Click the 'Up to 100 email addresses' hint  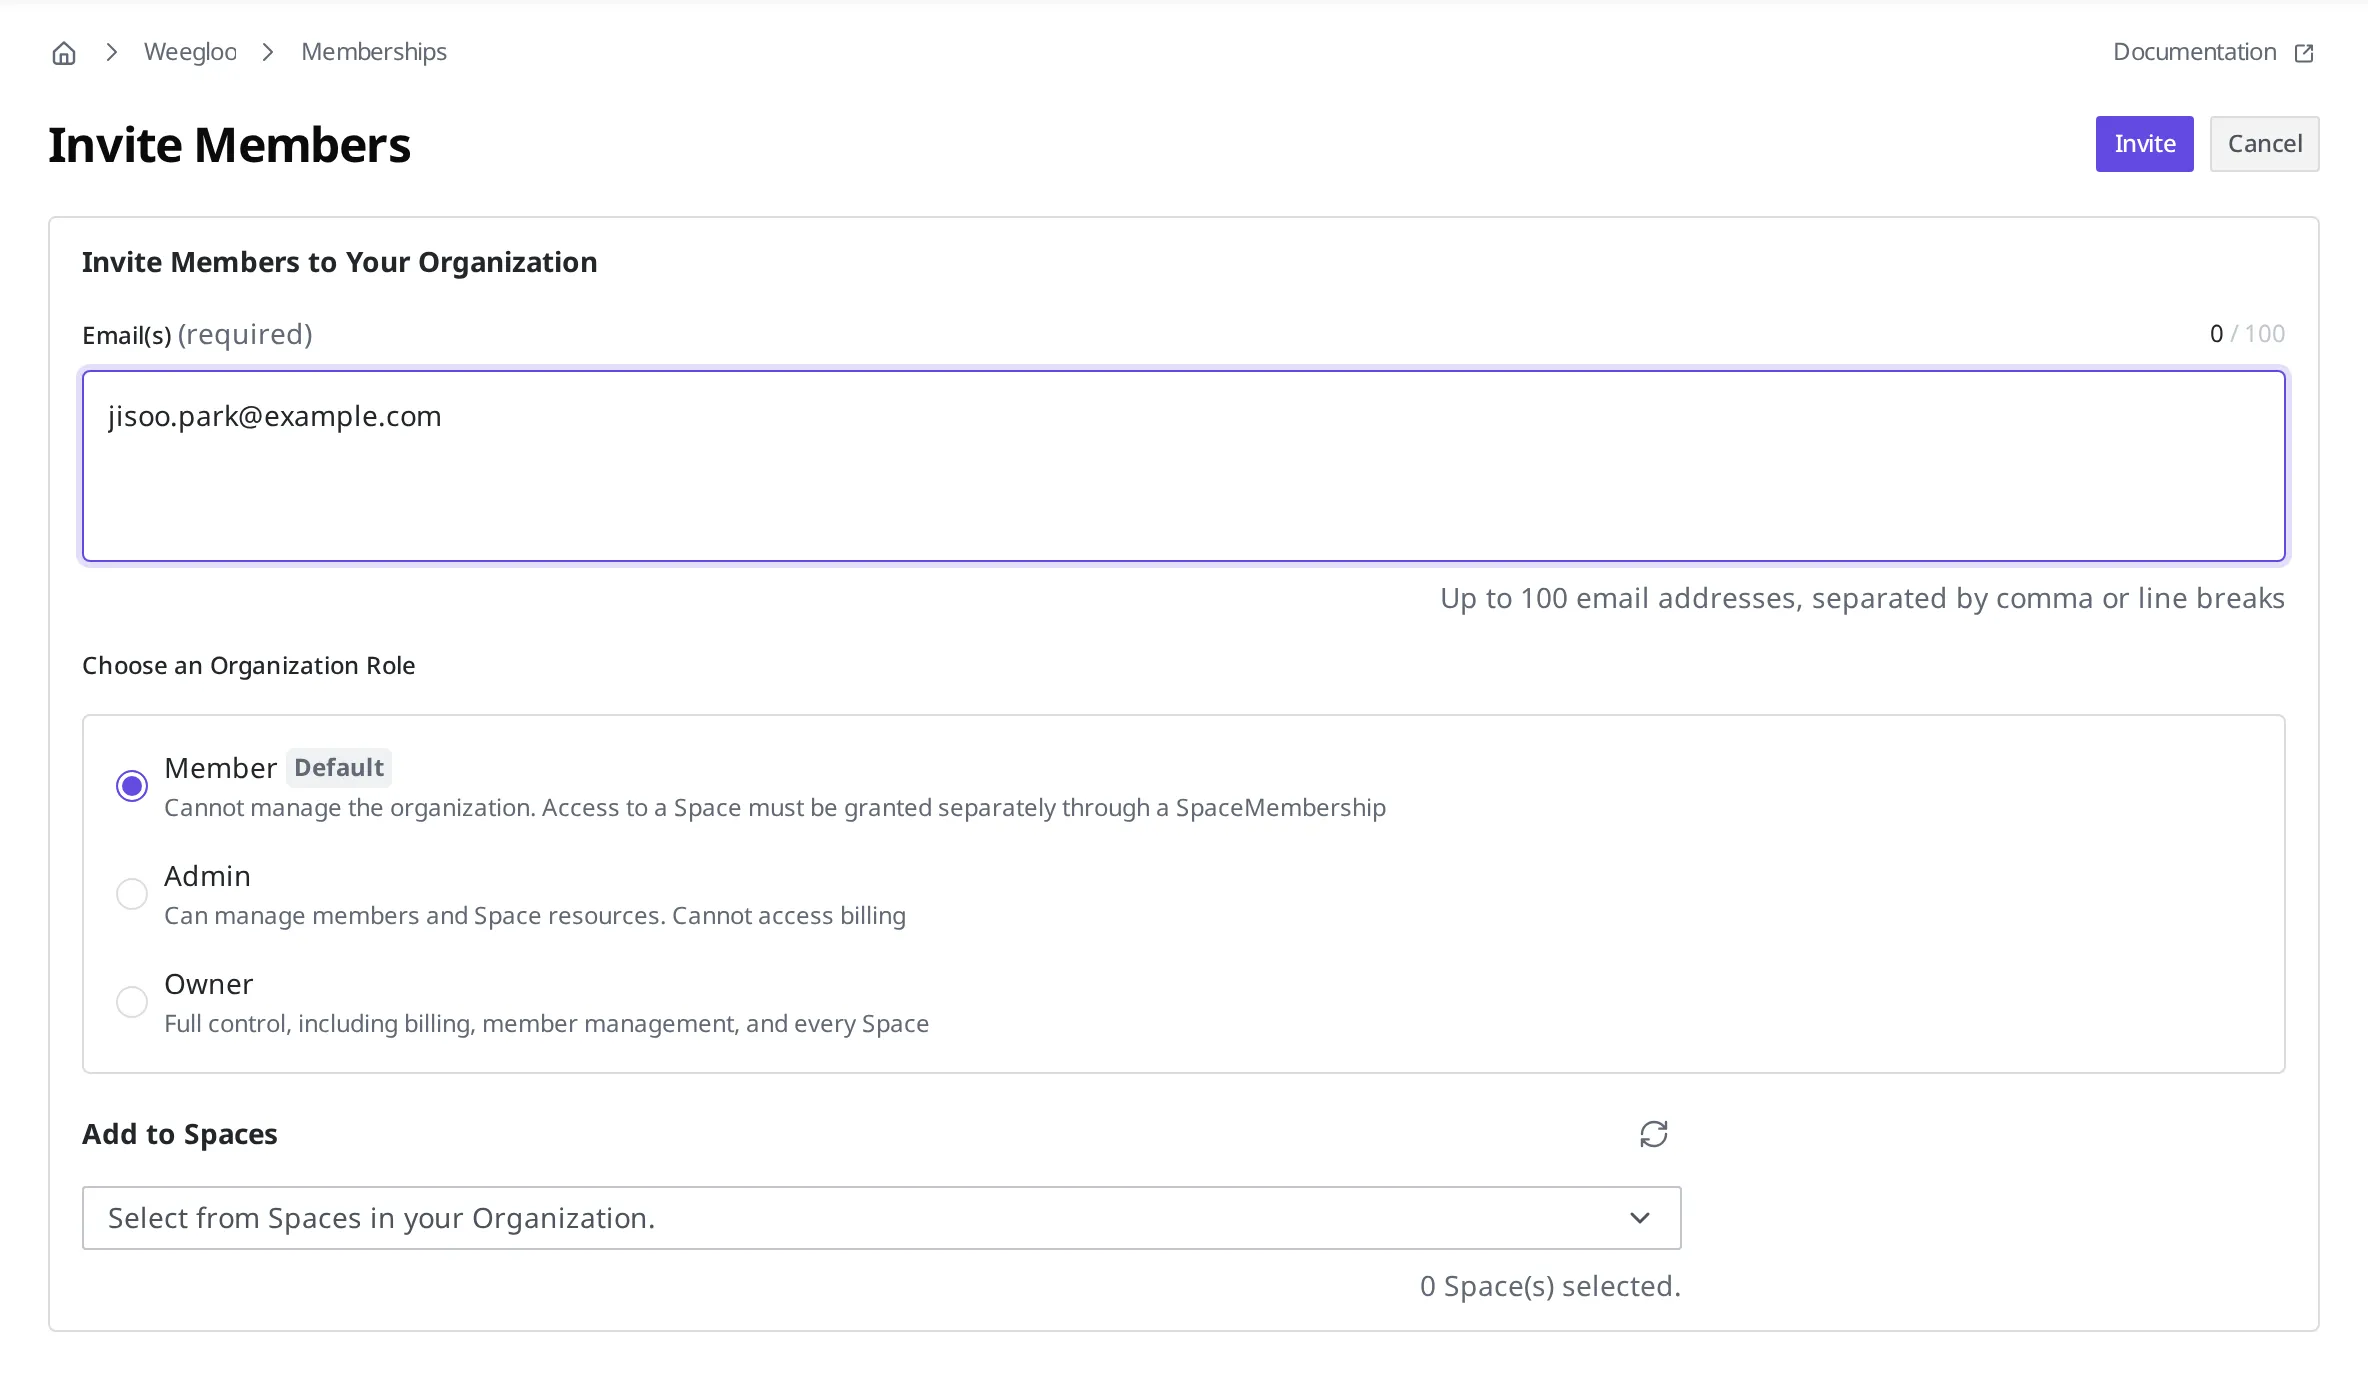[x=1862, y=598]
